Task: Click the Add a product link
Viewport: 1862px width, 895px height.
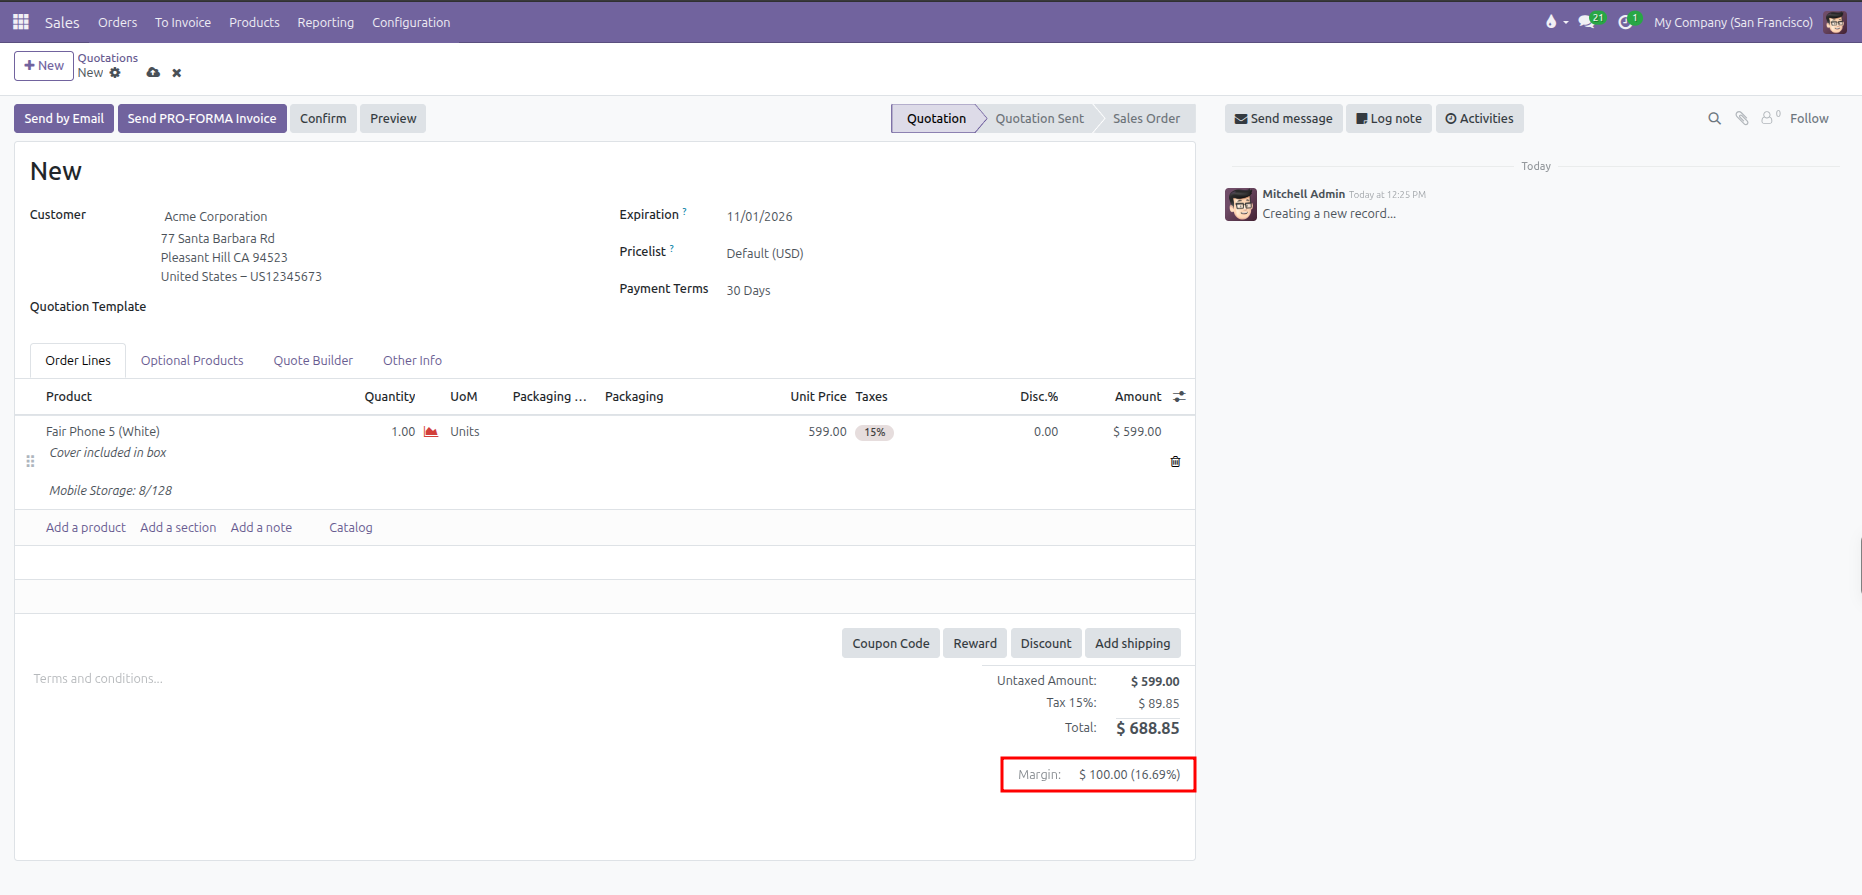Action: 86,528
